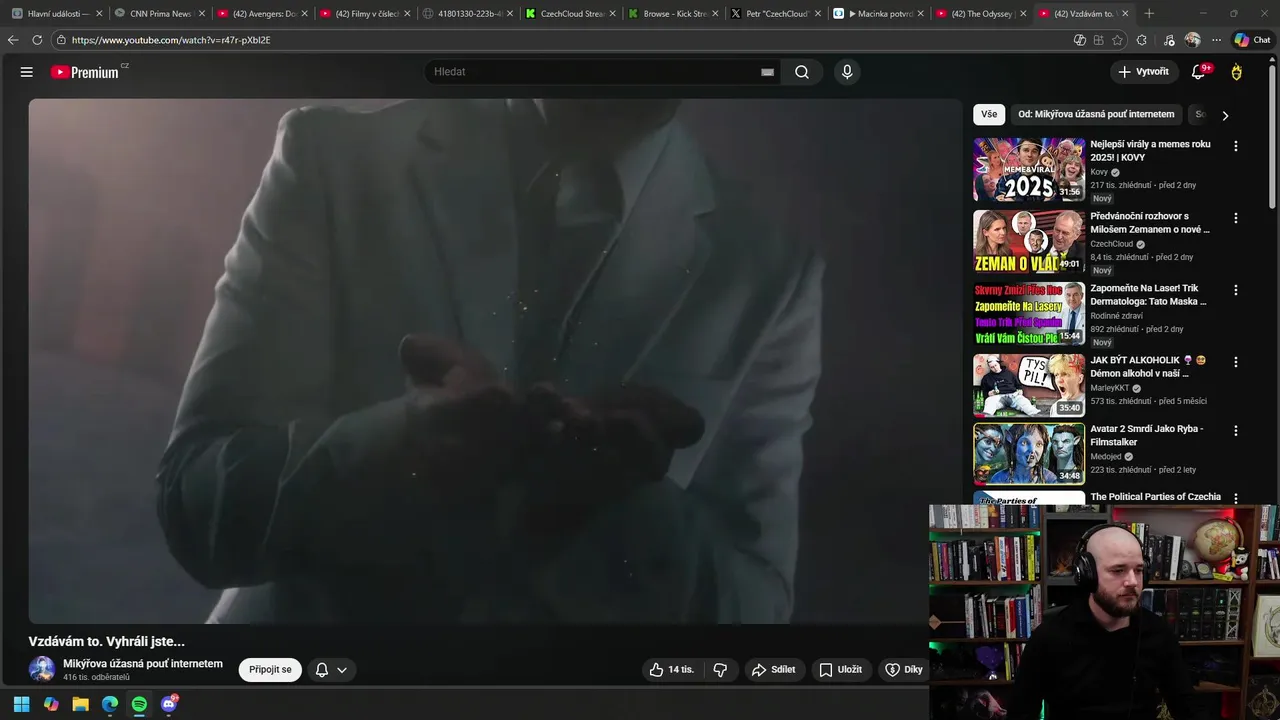Click the Kovy channel name under first recommendation
Screen dimensions: 1280x720
[x=1099, y=172]
